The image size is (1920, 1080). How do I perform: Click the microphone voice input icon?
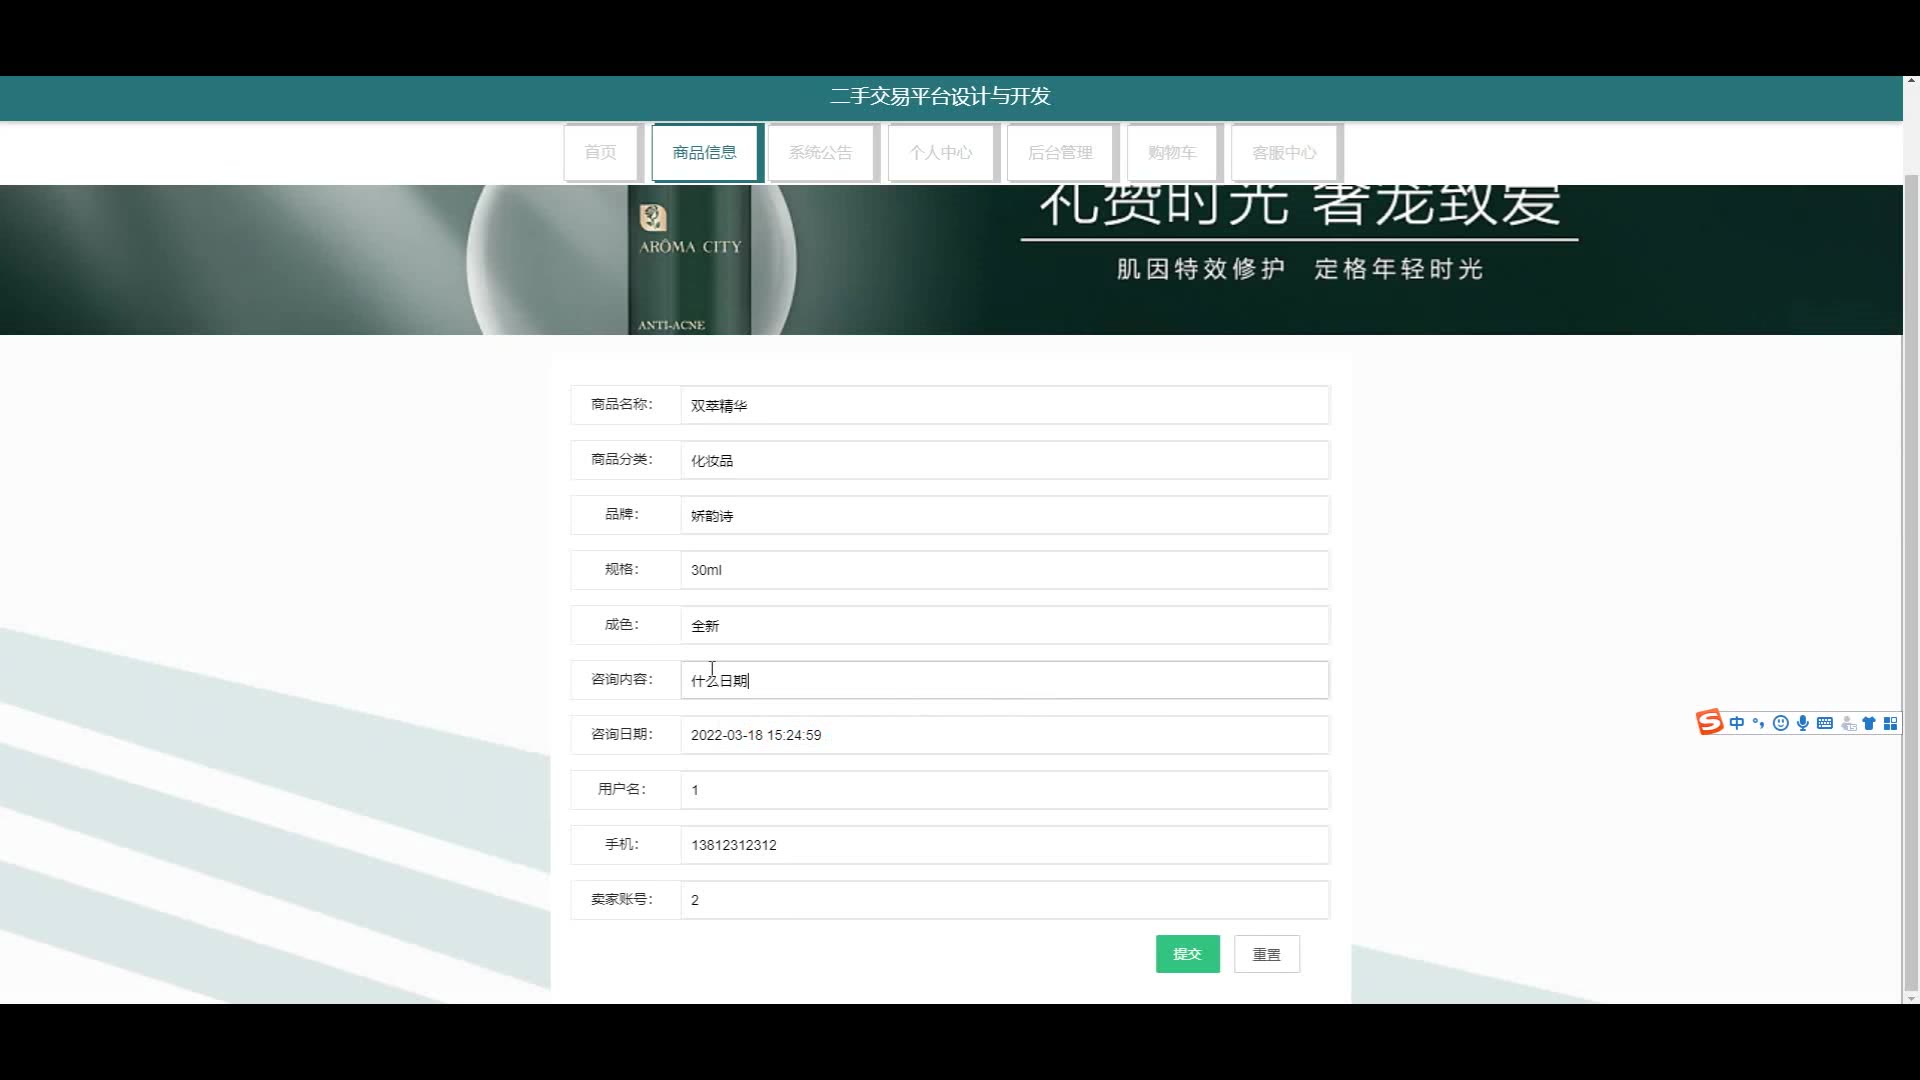click(1802, 723)
